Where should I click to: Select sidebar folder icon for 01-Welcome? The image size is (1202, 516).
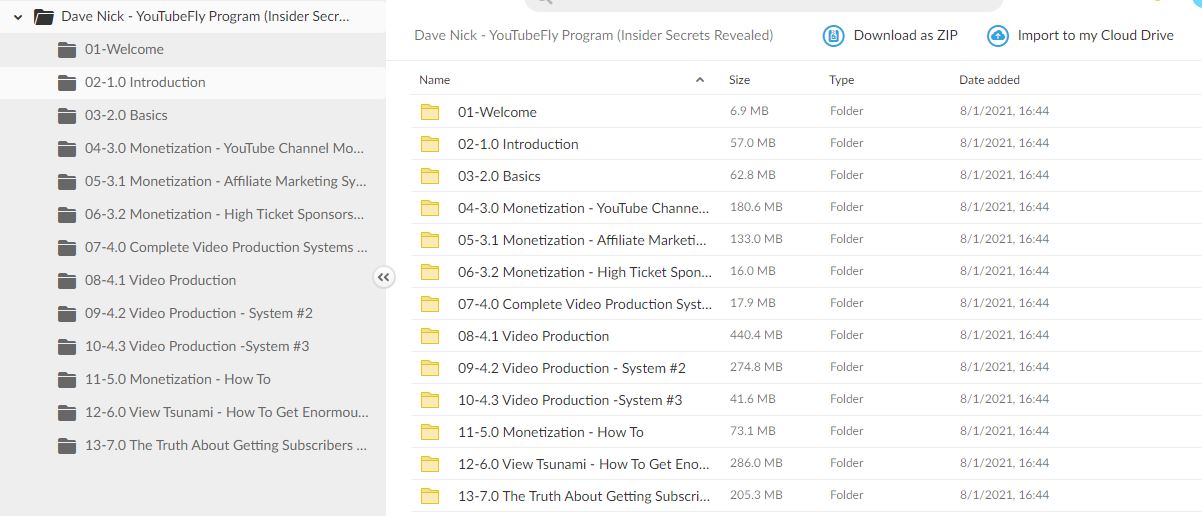(67, 49)
